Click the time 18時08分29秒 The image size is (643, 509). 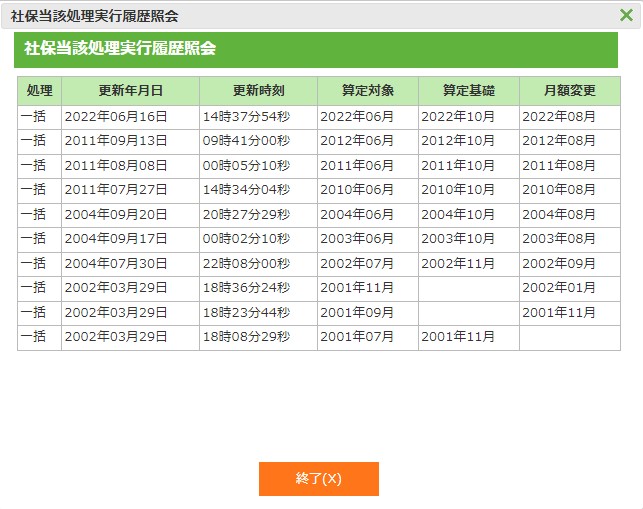246,337
